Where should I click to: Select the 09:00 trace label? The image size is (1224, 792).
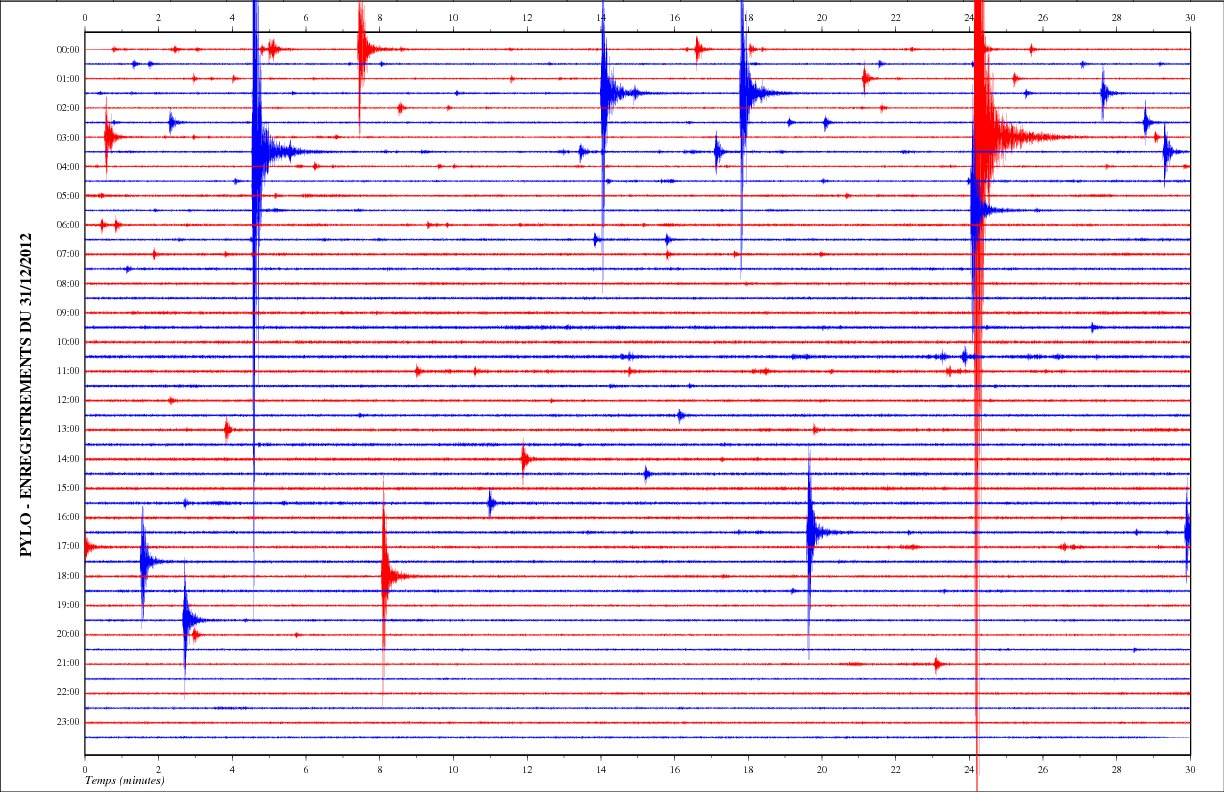(68, 312)
